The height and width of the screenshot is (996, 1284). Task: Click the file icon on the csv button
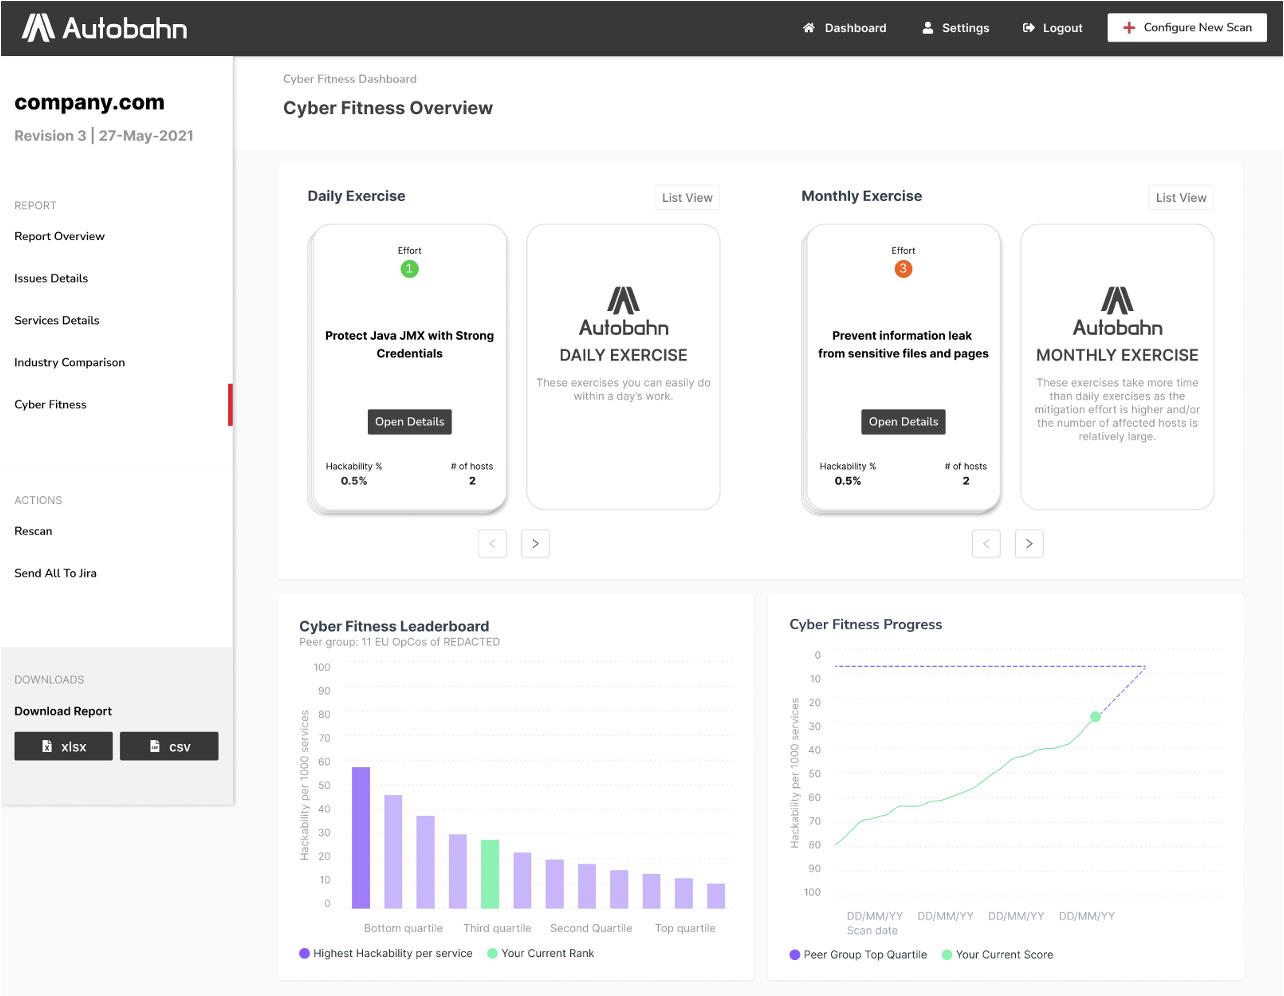coord(155,746)
